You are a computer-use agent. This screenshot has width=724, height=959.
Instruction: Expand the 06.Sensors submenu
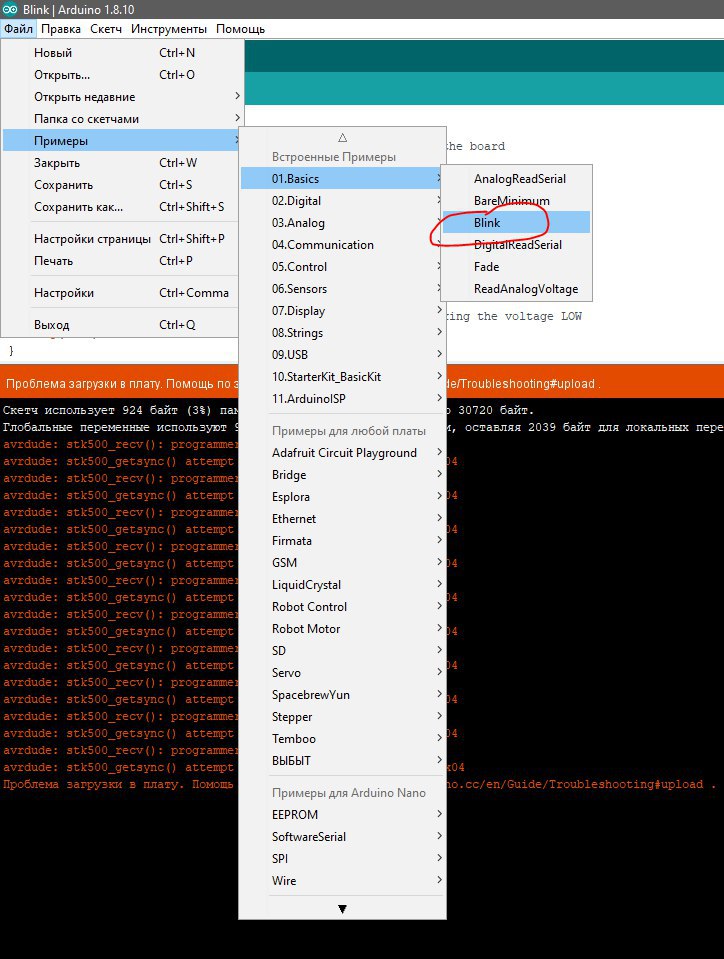pyautogui.click(x=342, y=289)
